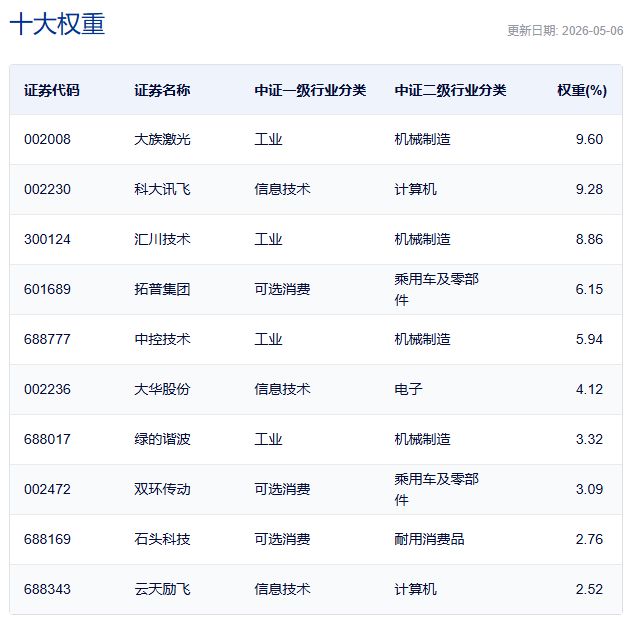Click column header 权重(%)
Viewport: 628px width, 621px height.
point(582,90)
